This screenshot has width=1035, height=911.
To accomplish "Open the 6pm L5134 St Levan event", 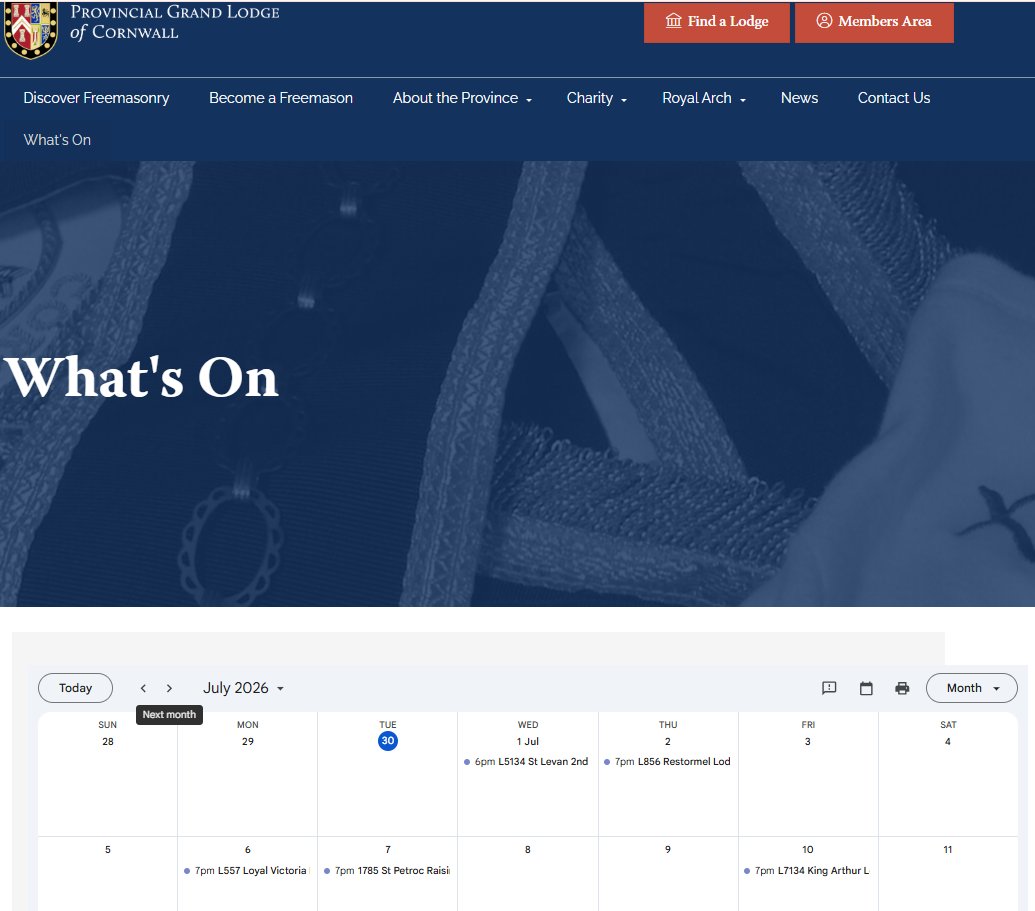I will [527, 761].
